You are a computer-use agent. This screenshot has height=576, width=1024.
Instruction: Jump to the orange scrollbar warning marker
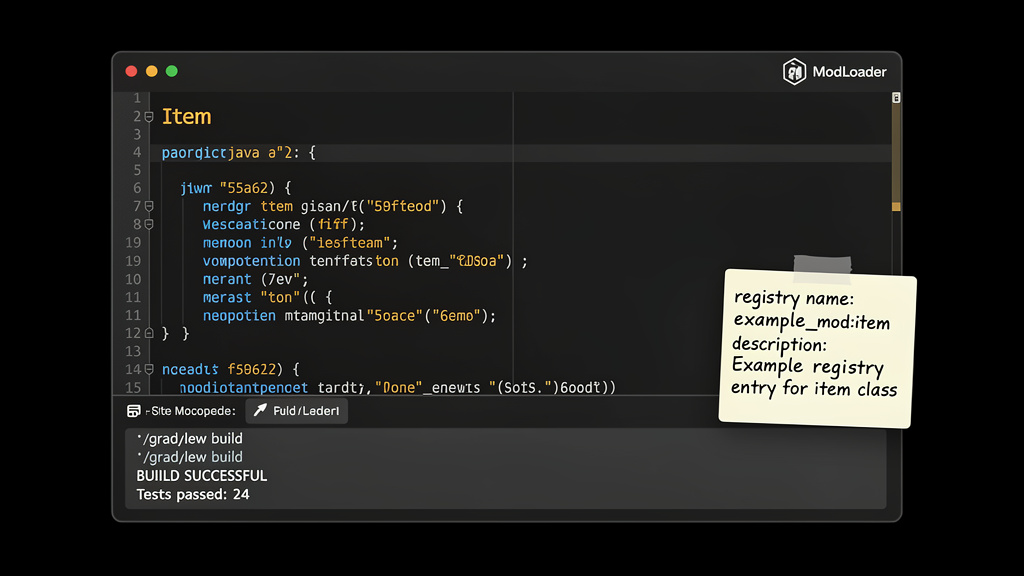(896, 206)
